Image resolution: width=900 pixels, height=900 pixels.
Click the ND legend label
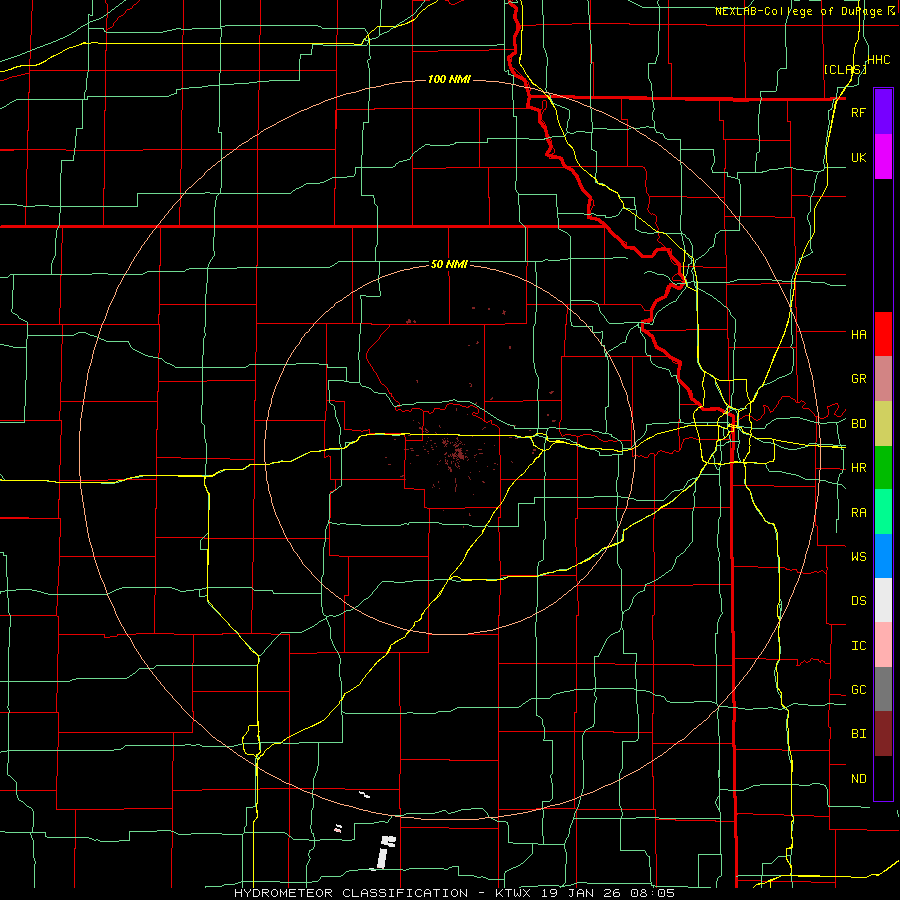coord(858,779)
